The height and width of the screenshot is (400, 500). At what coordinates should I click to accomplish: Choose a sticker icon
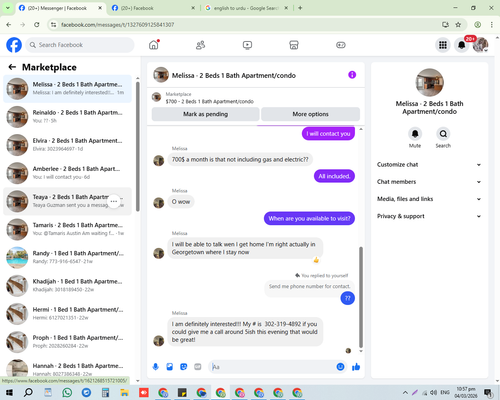(x=184, y=367)
